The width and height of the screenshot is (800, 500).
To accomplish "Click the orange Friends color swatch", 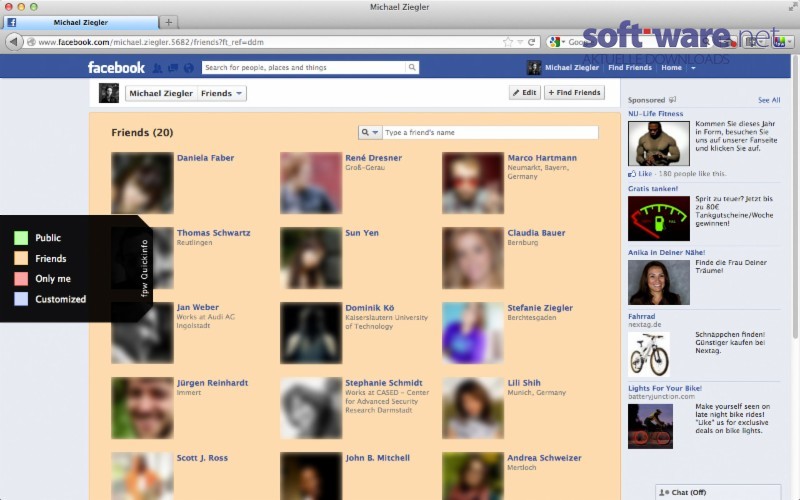I will click(21, 258).
